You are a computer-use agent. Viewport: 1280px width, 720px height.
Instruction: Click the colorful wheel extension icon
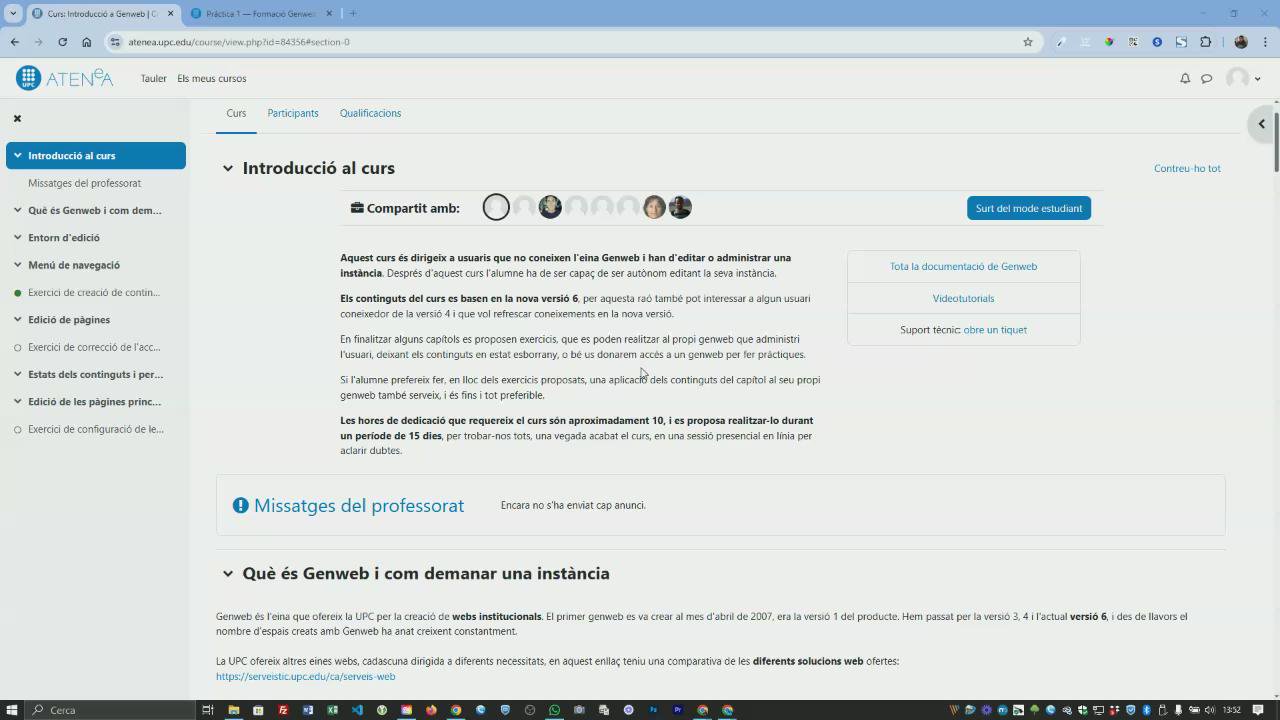(1109, 42)
